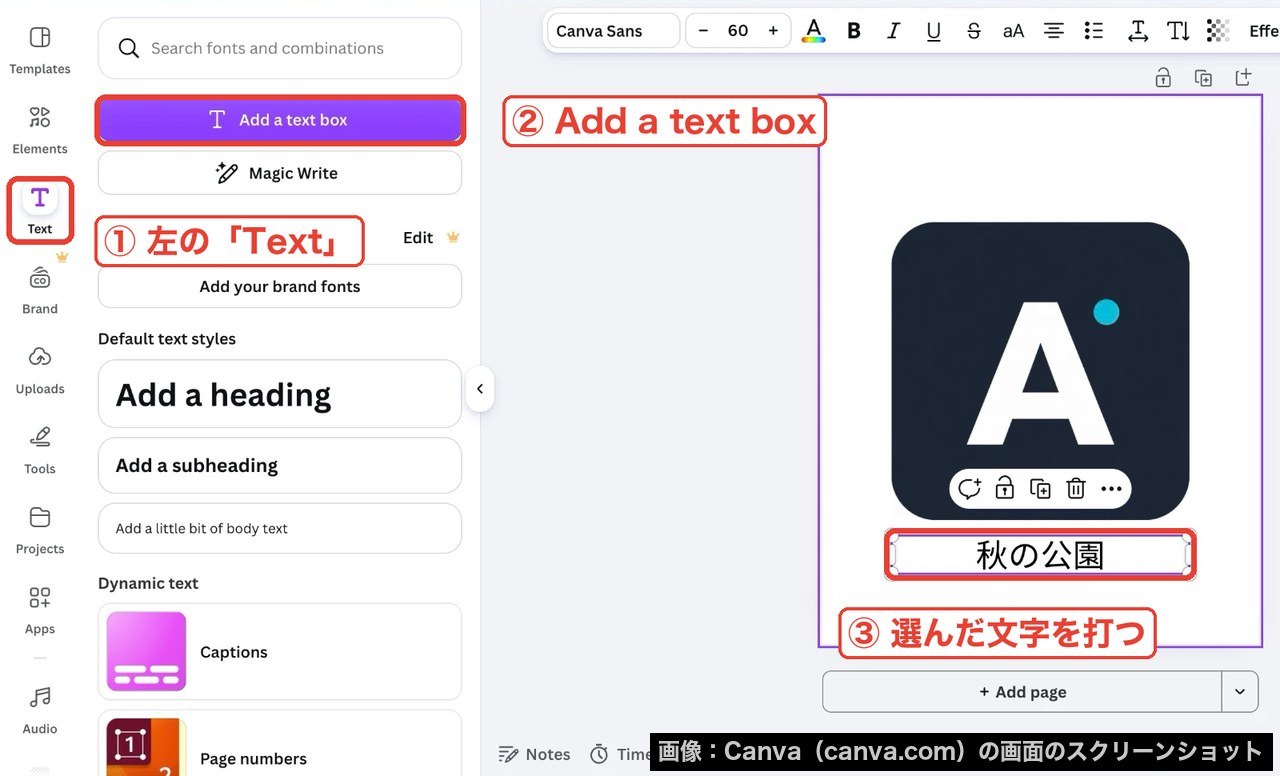Insert a little bit of body text

coord(280,528)
